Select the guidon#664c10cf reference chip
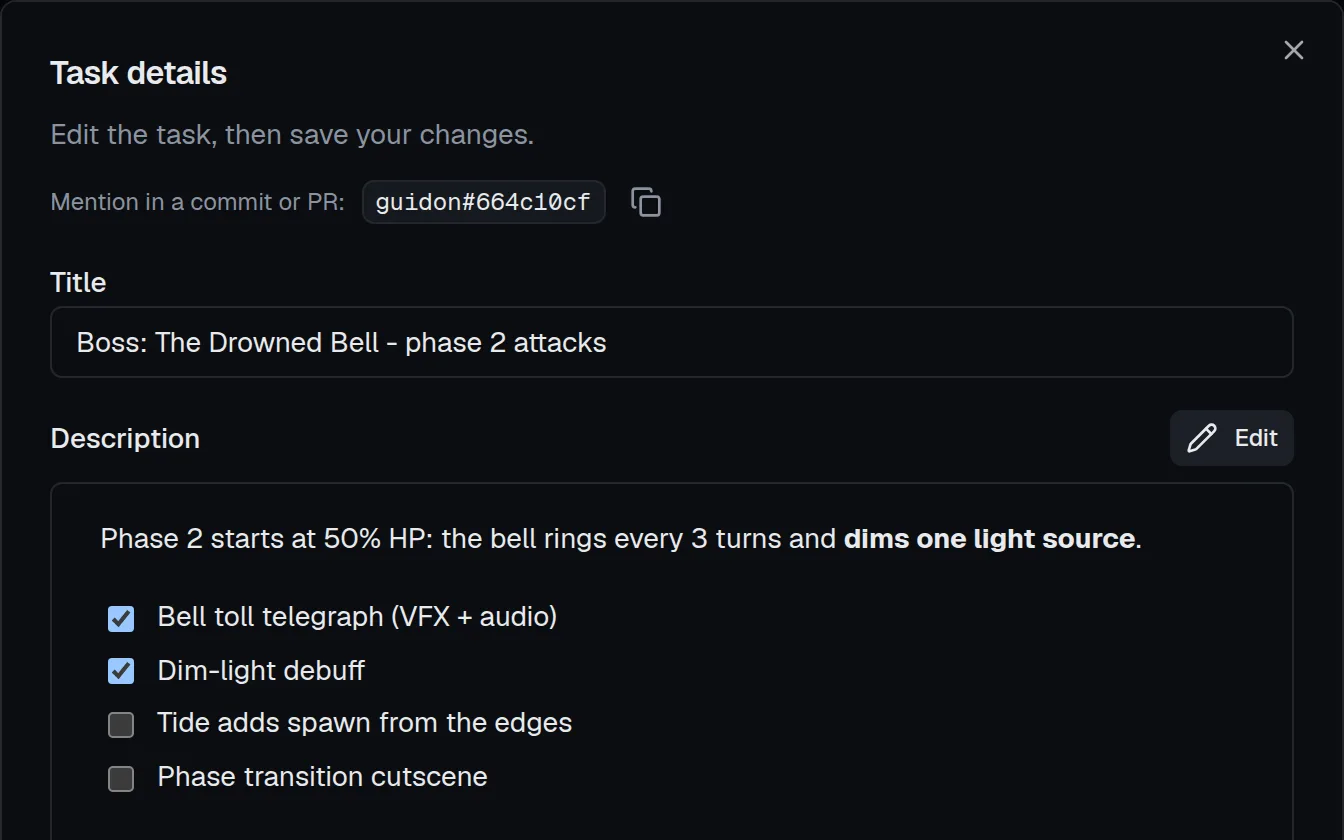 (483, 202)
